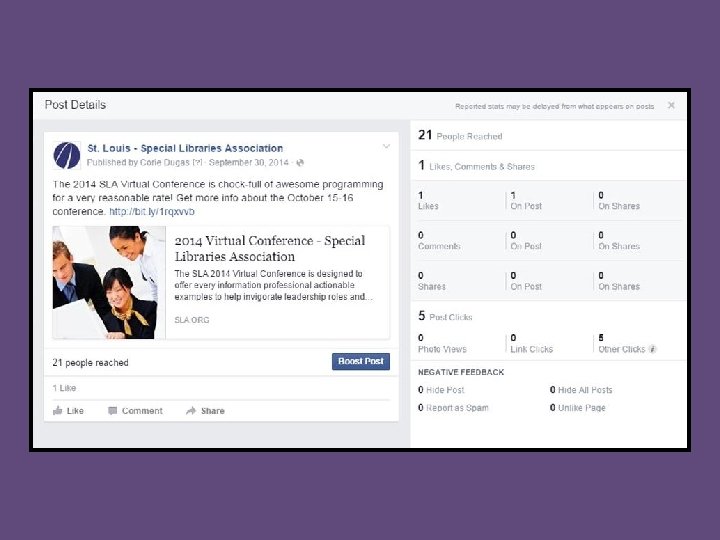Click the St. Louis SLA page logo avatar
The image size is (720, 540).
(67, 155)
